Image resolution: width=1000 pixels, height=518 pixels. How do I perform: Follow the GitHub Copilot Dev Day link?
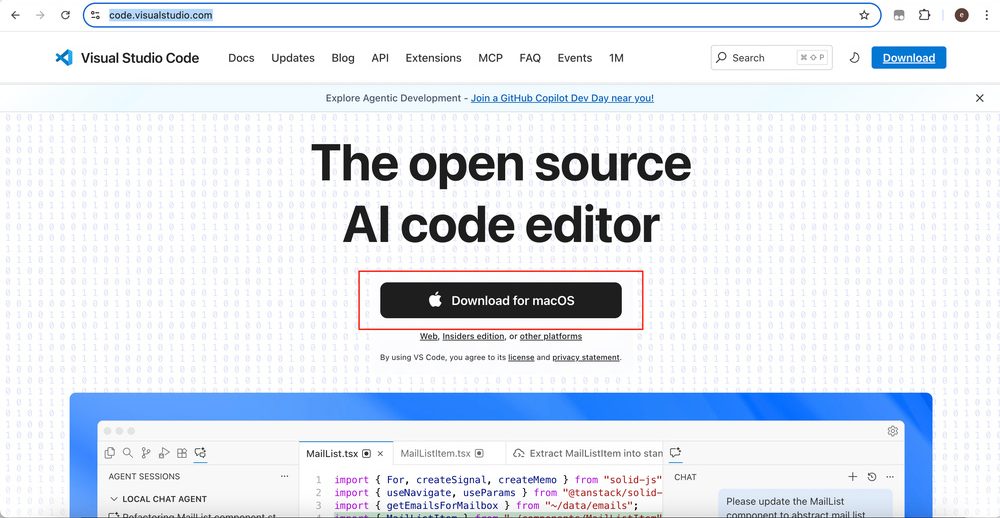pos(562,98)
